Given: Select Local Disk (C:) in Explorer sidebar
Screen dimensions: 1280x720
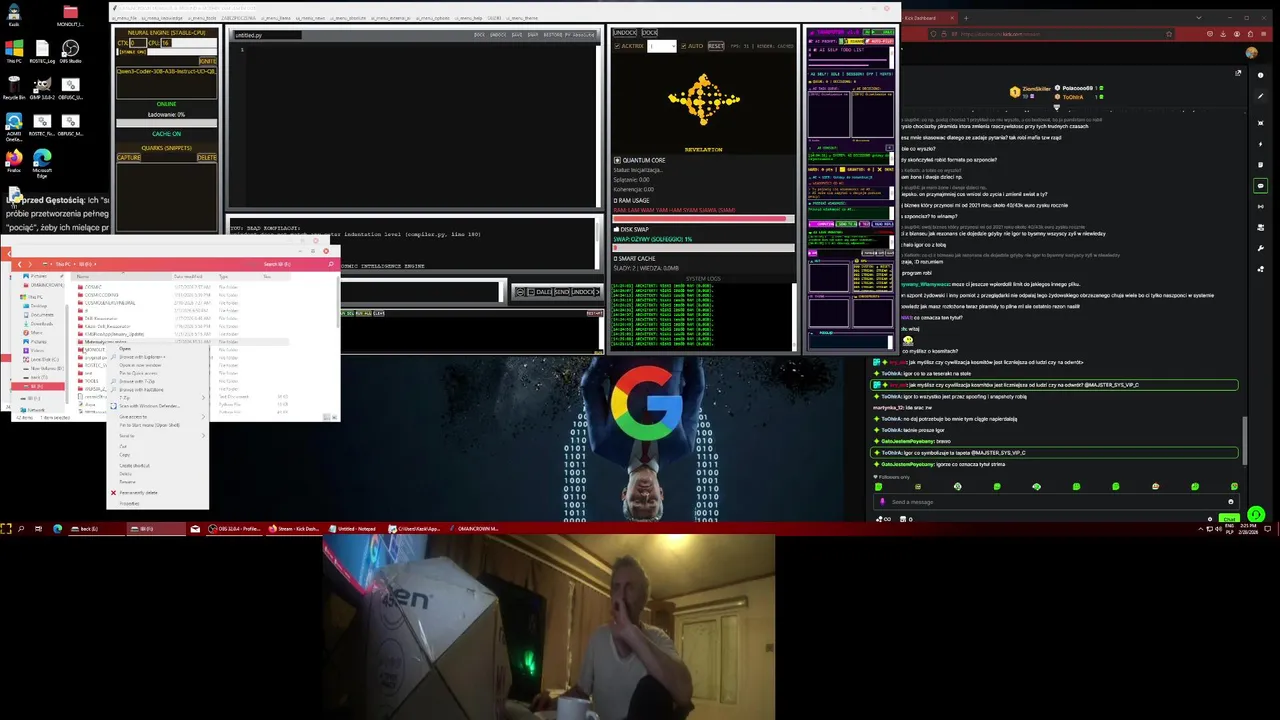Looking at the screenshot, I should pos(44,359).
